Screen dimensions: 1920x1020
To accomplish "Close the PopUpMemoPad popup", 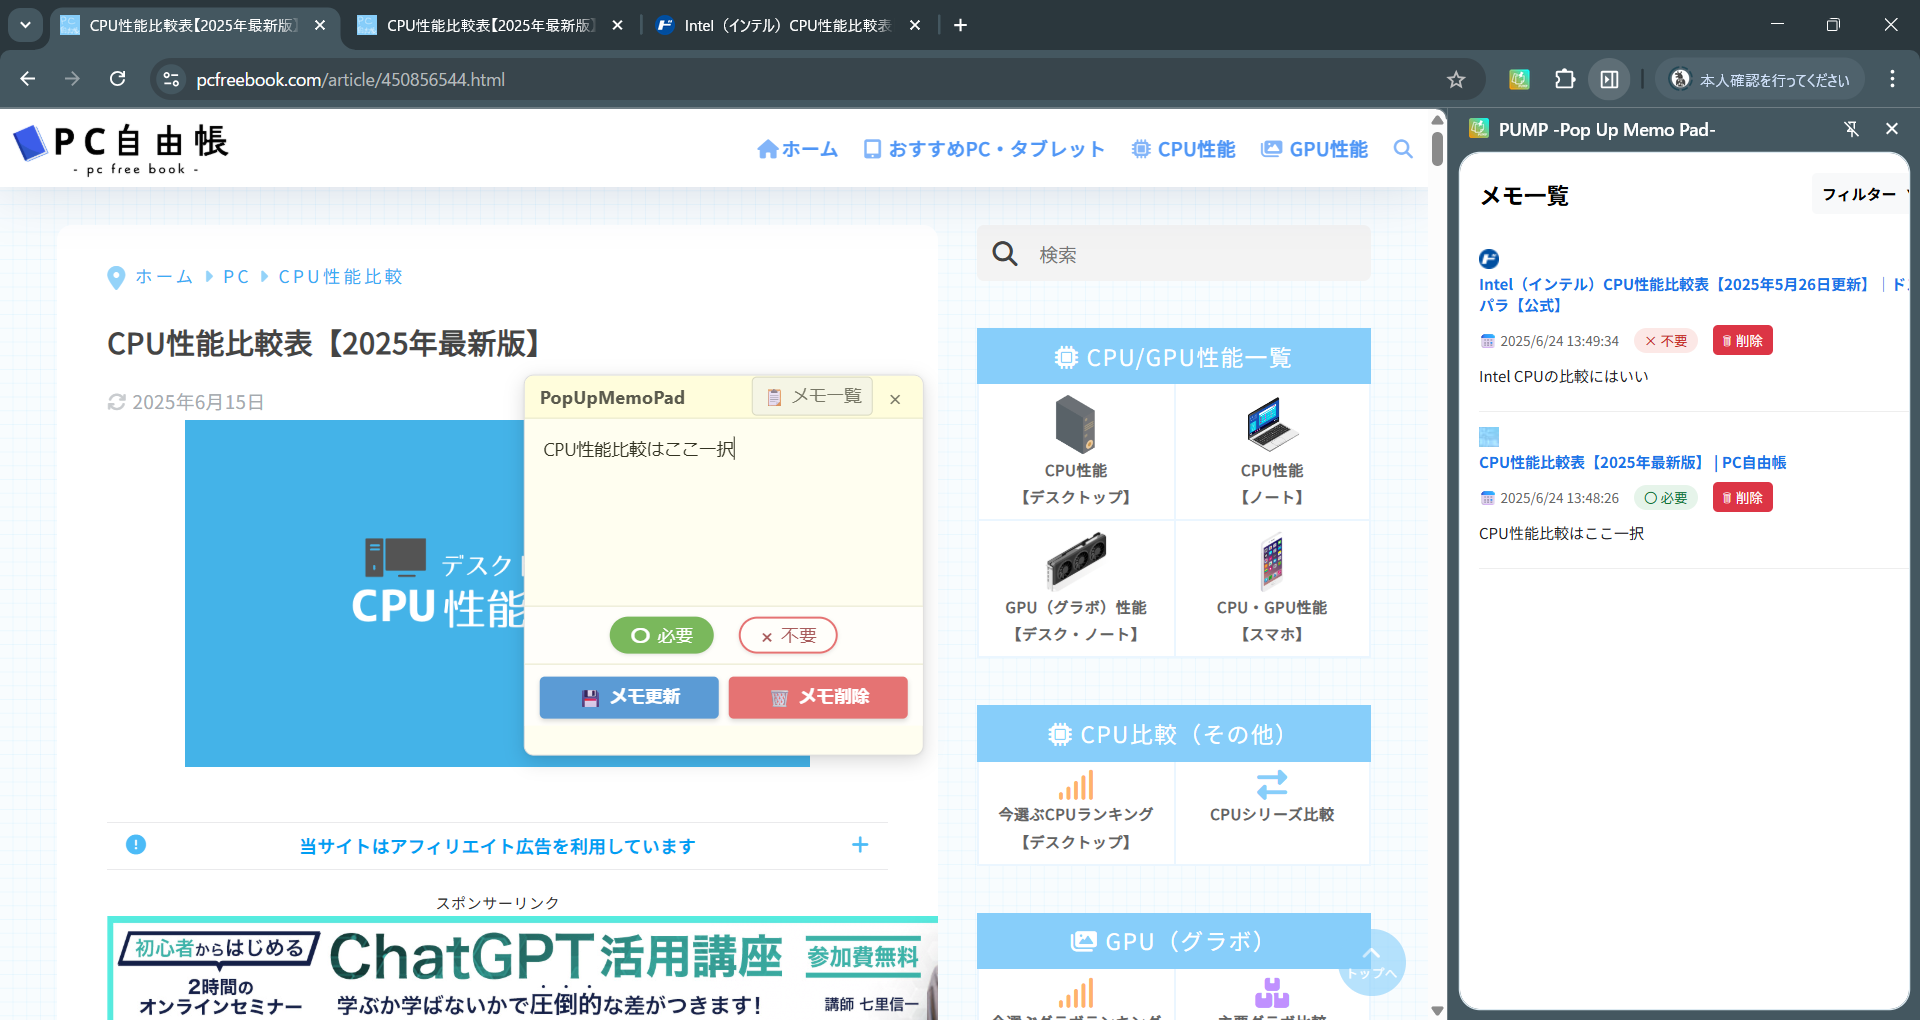I will (x=895, y=399).
